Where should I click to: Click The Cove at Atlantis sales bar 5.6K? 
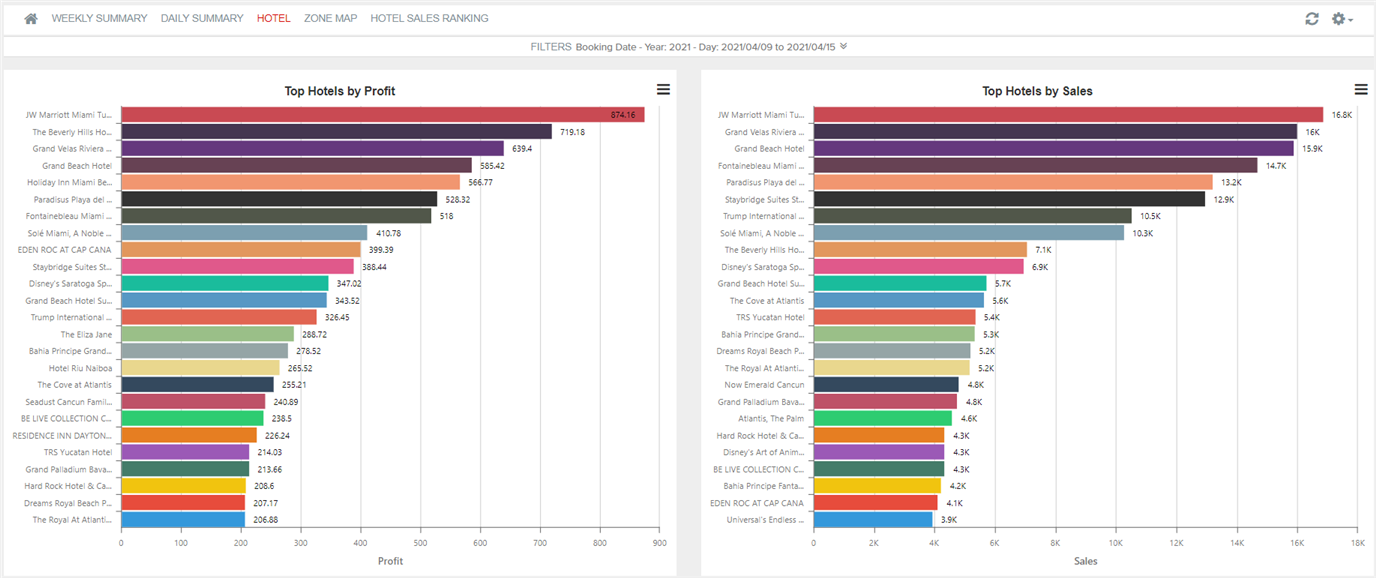[899, 300]
